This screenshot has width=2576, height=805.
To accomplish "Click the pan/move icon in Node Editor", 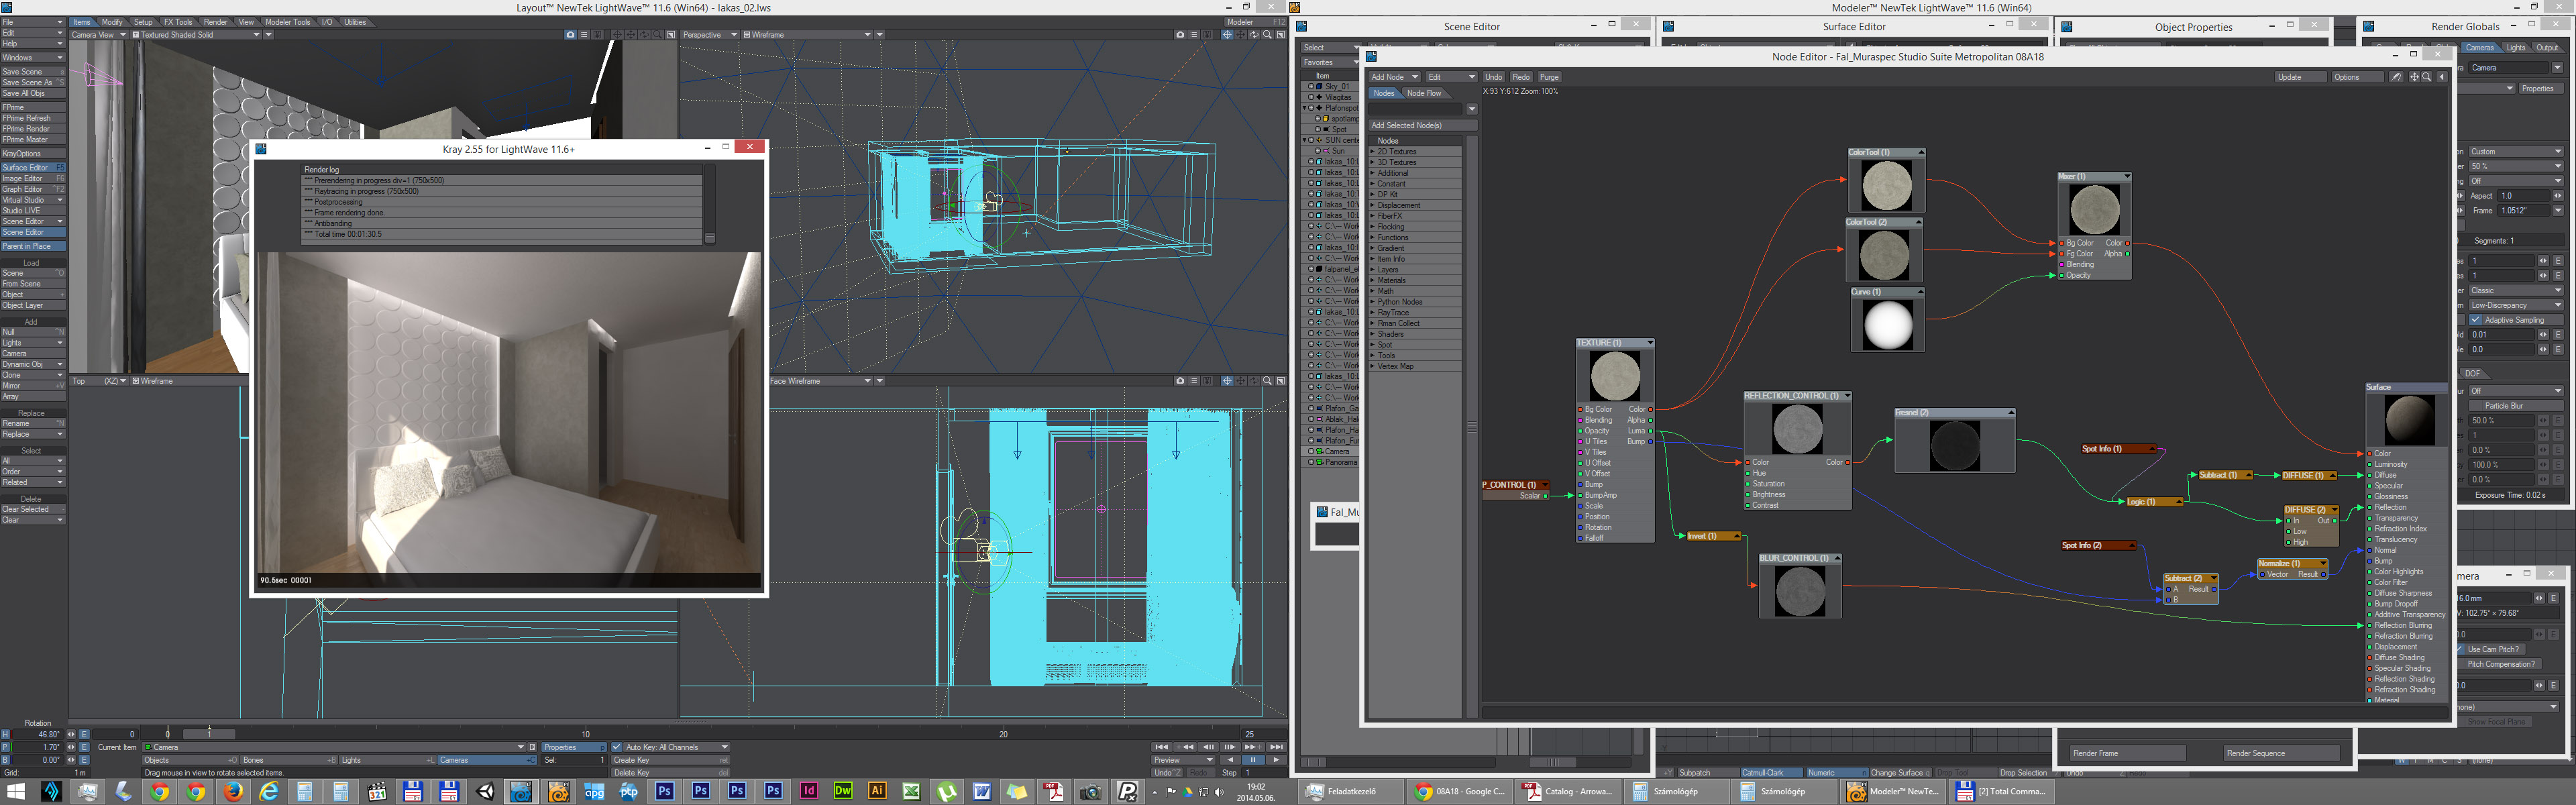I will (x=2414, y=77).
